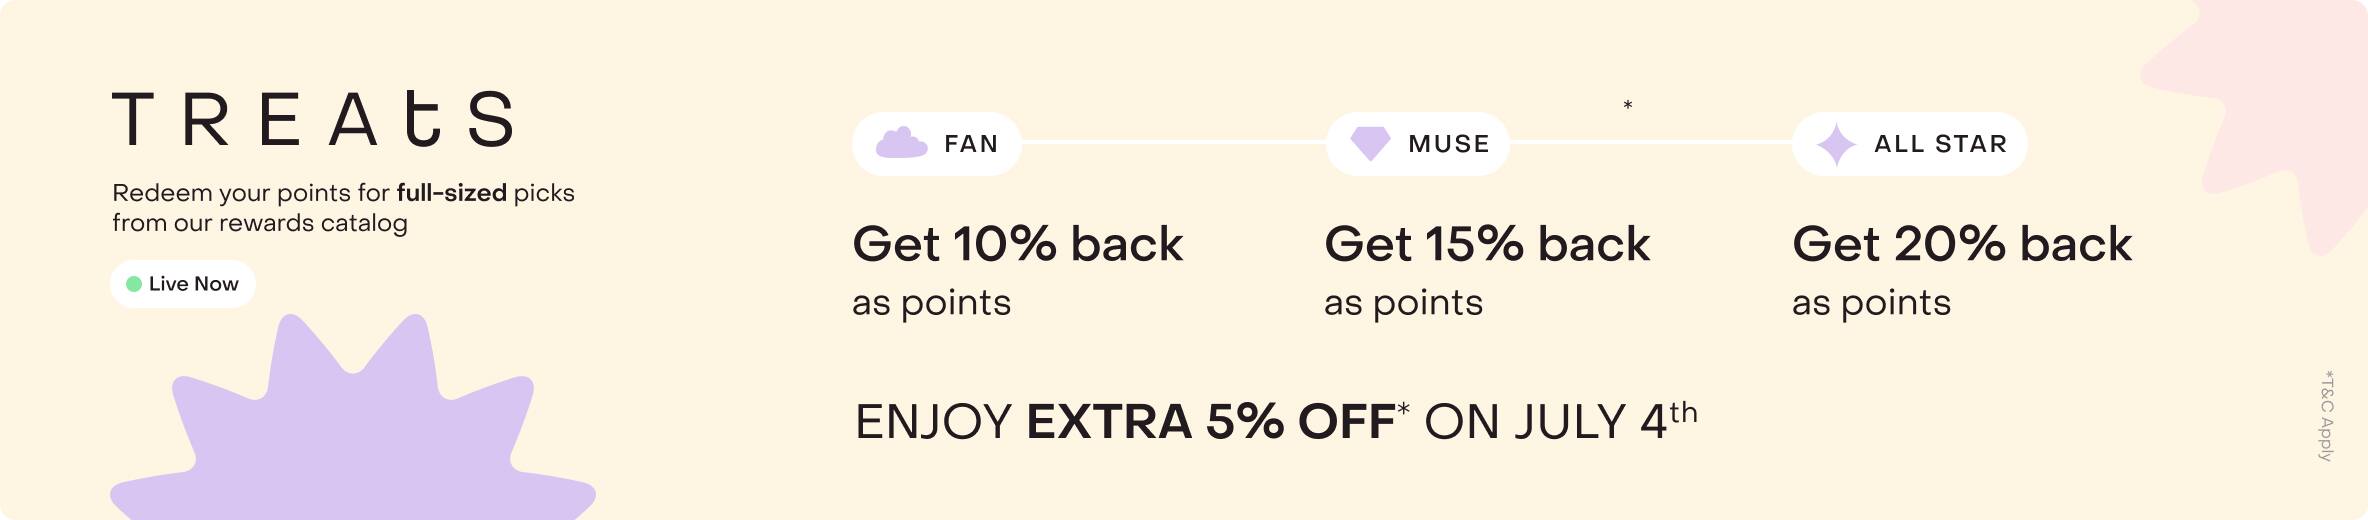
Task: Click the asterisk above the tier line
Action: pos(1628,105)
